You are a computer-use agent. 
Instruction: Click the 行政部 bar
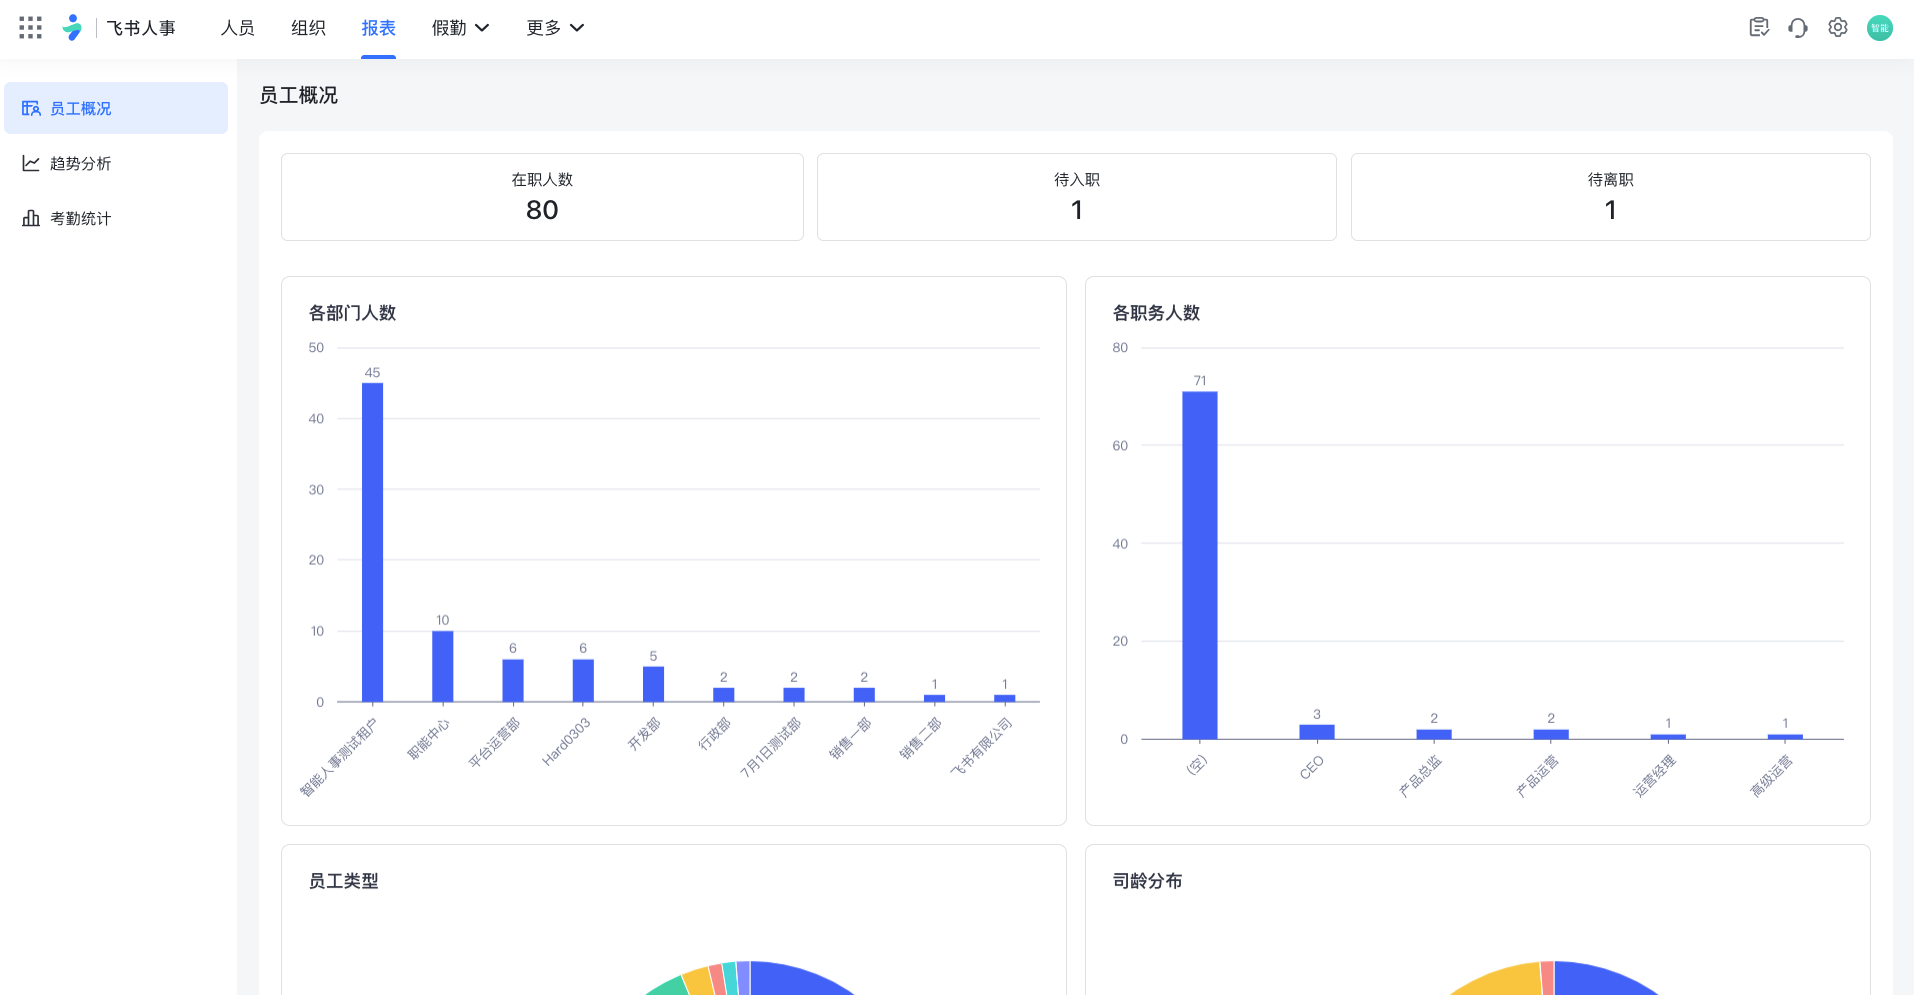pyautogui.click(x=724, y=695)
